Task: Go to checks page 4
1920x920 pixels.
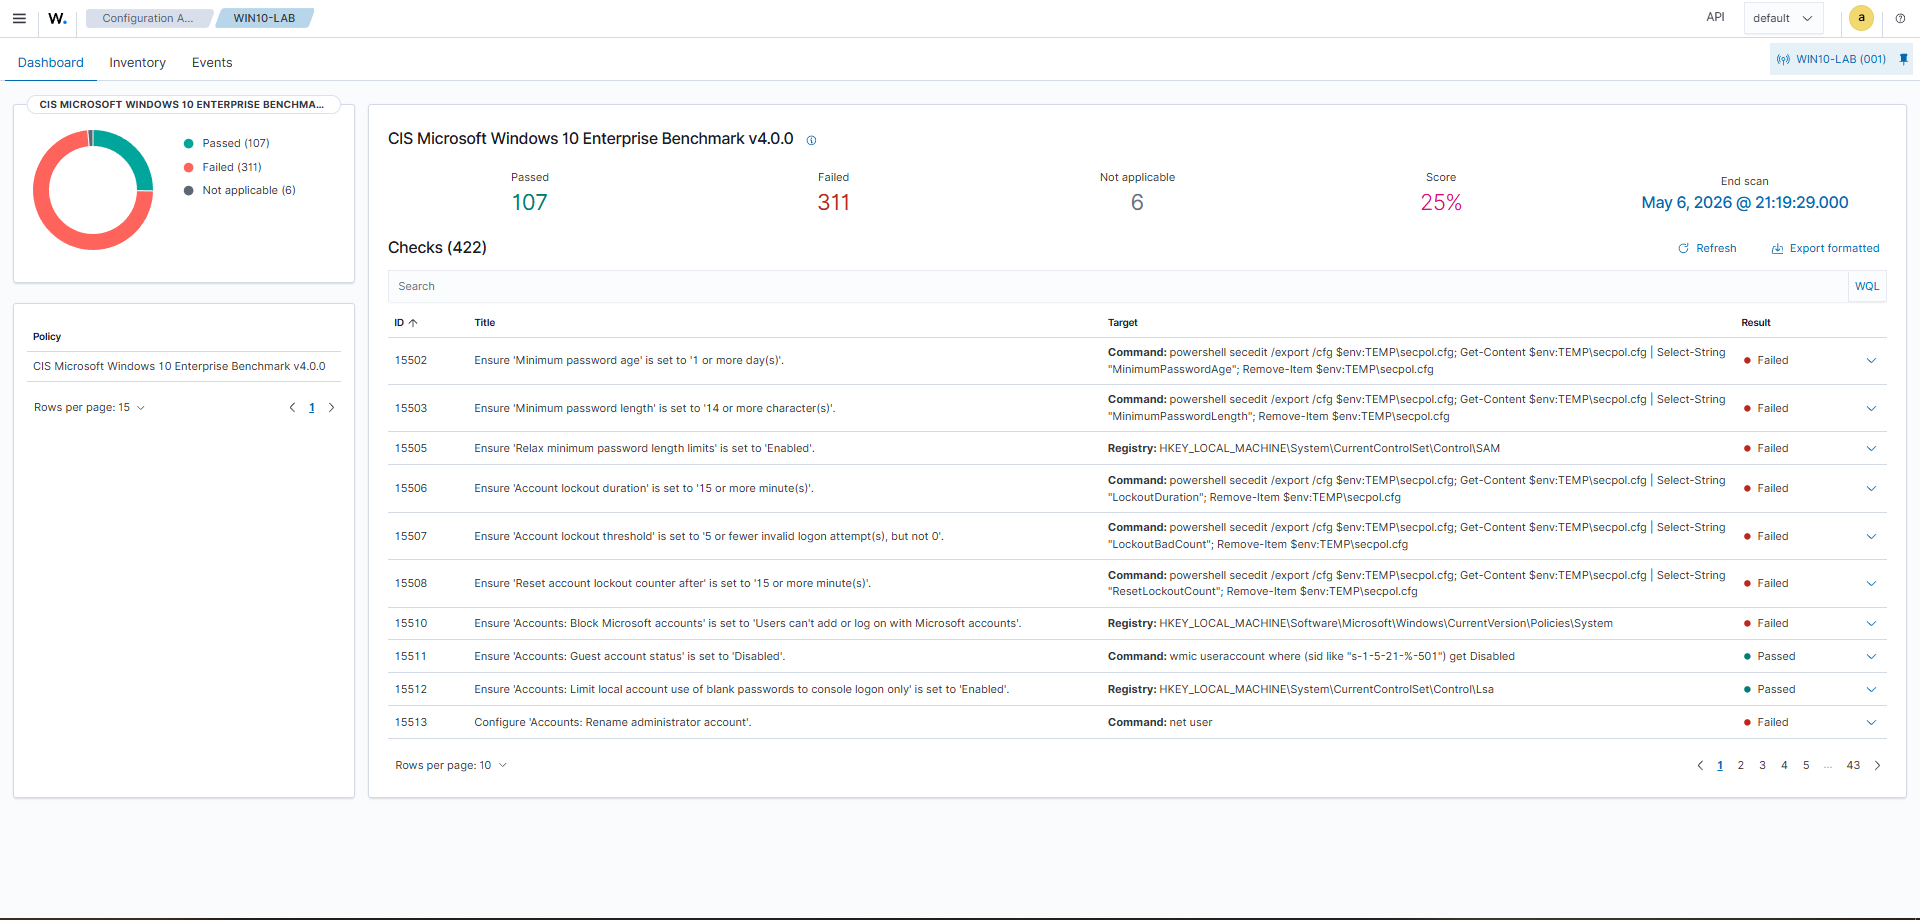Action: (x=1784, y=766)
